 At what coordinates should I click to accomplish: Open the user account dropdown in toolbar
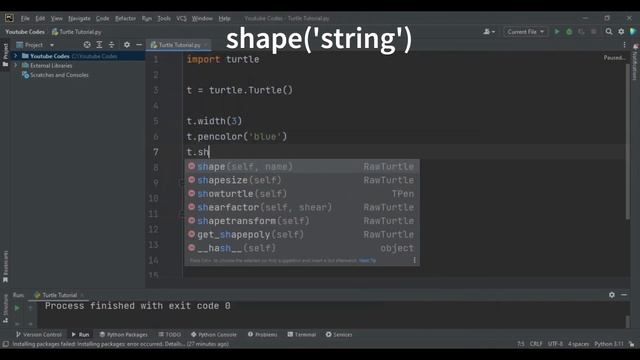coord(489,31)
